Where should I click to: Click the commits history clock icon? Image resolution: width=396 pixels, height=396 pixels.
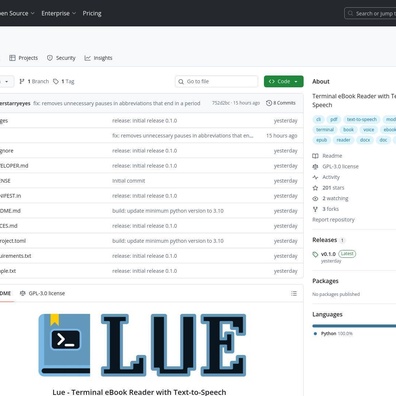click(269, 103)
